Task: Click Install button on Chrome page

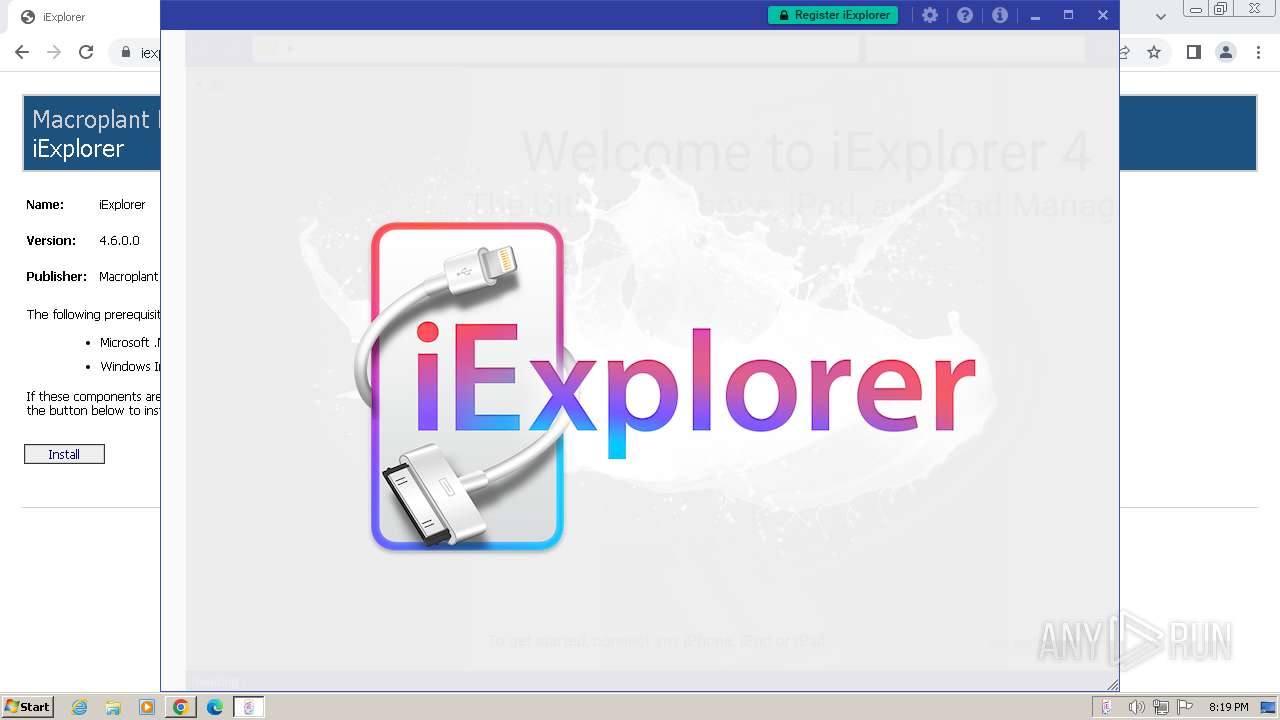Action: coord(64,454)
